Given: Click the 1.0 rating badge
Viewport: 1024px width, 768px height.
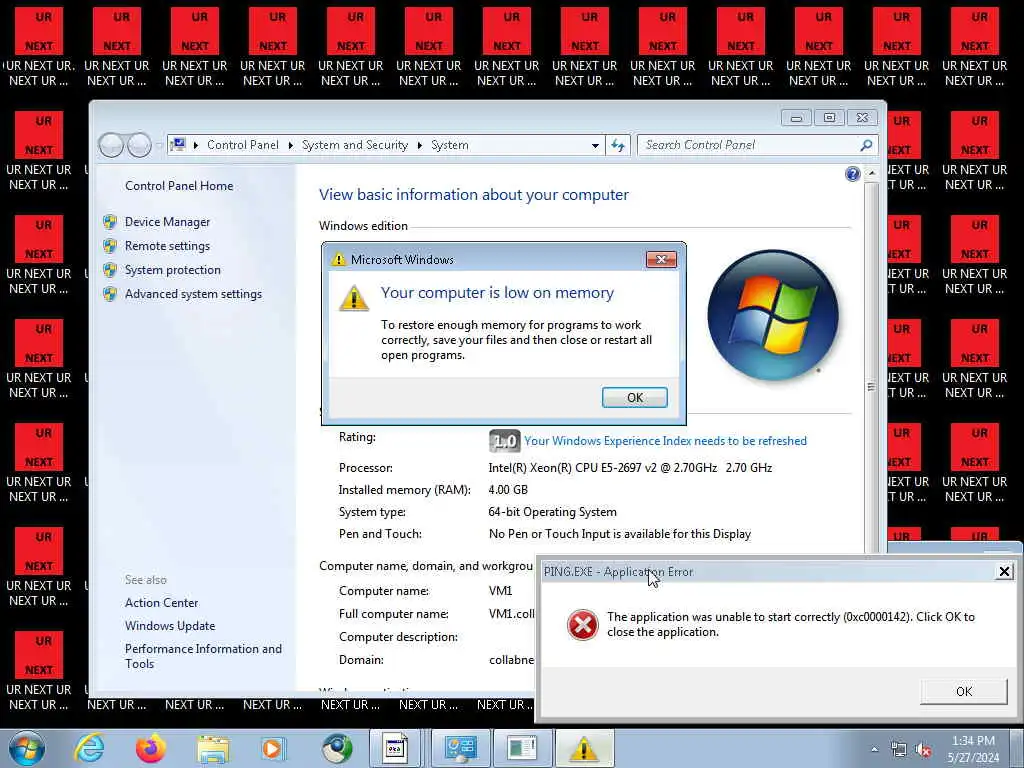Looking at the screenshot, I should tap(504, 441).
